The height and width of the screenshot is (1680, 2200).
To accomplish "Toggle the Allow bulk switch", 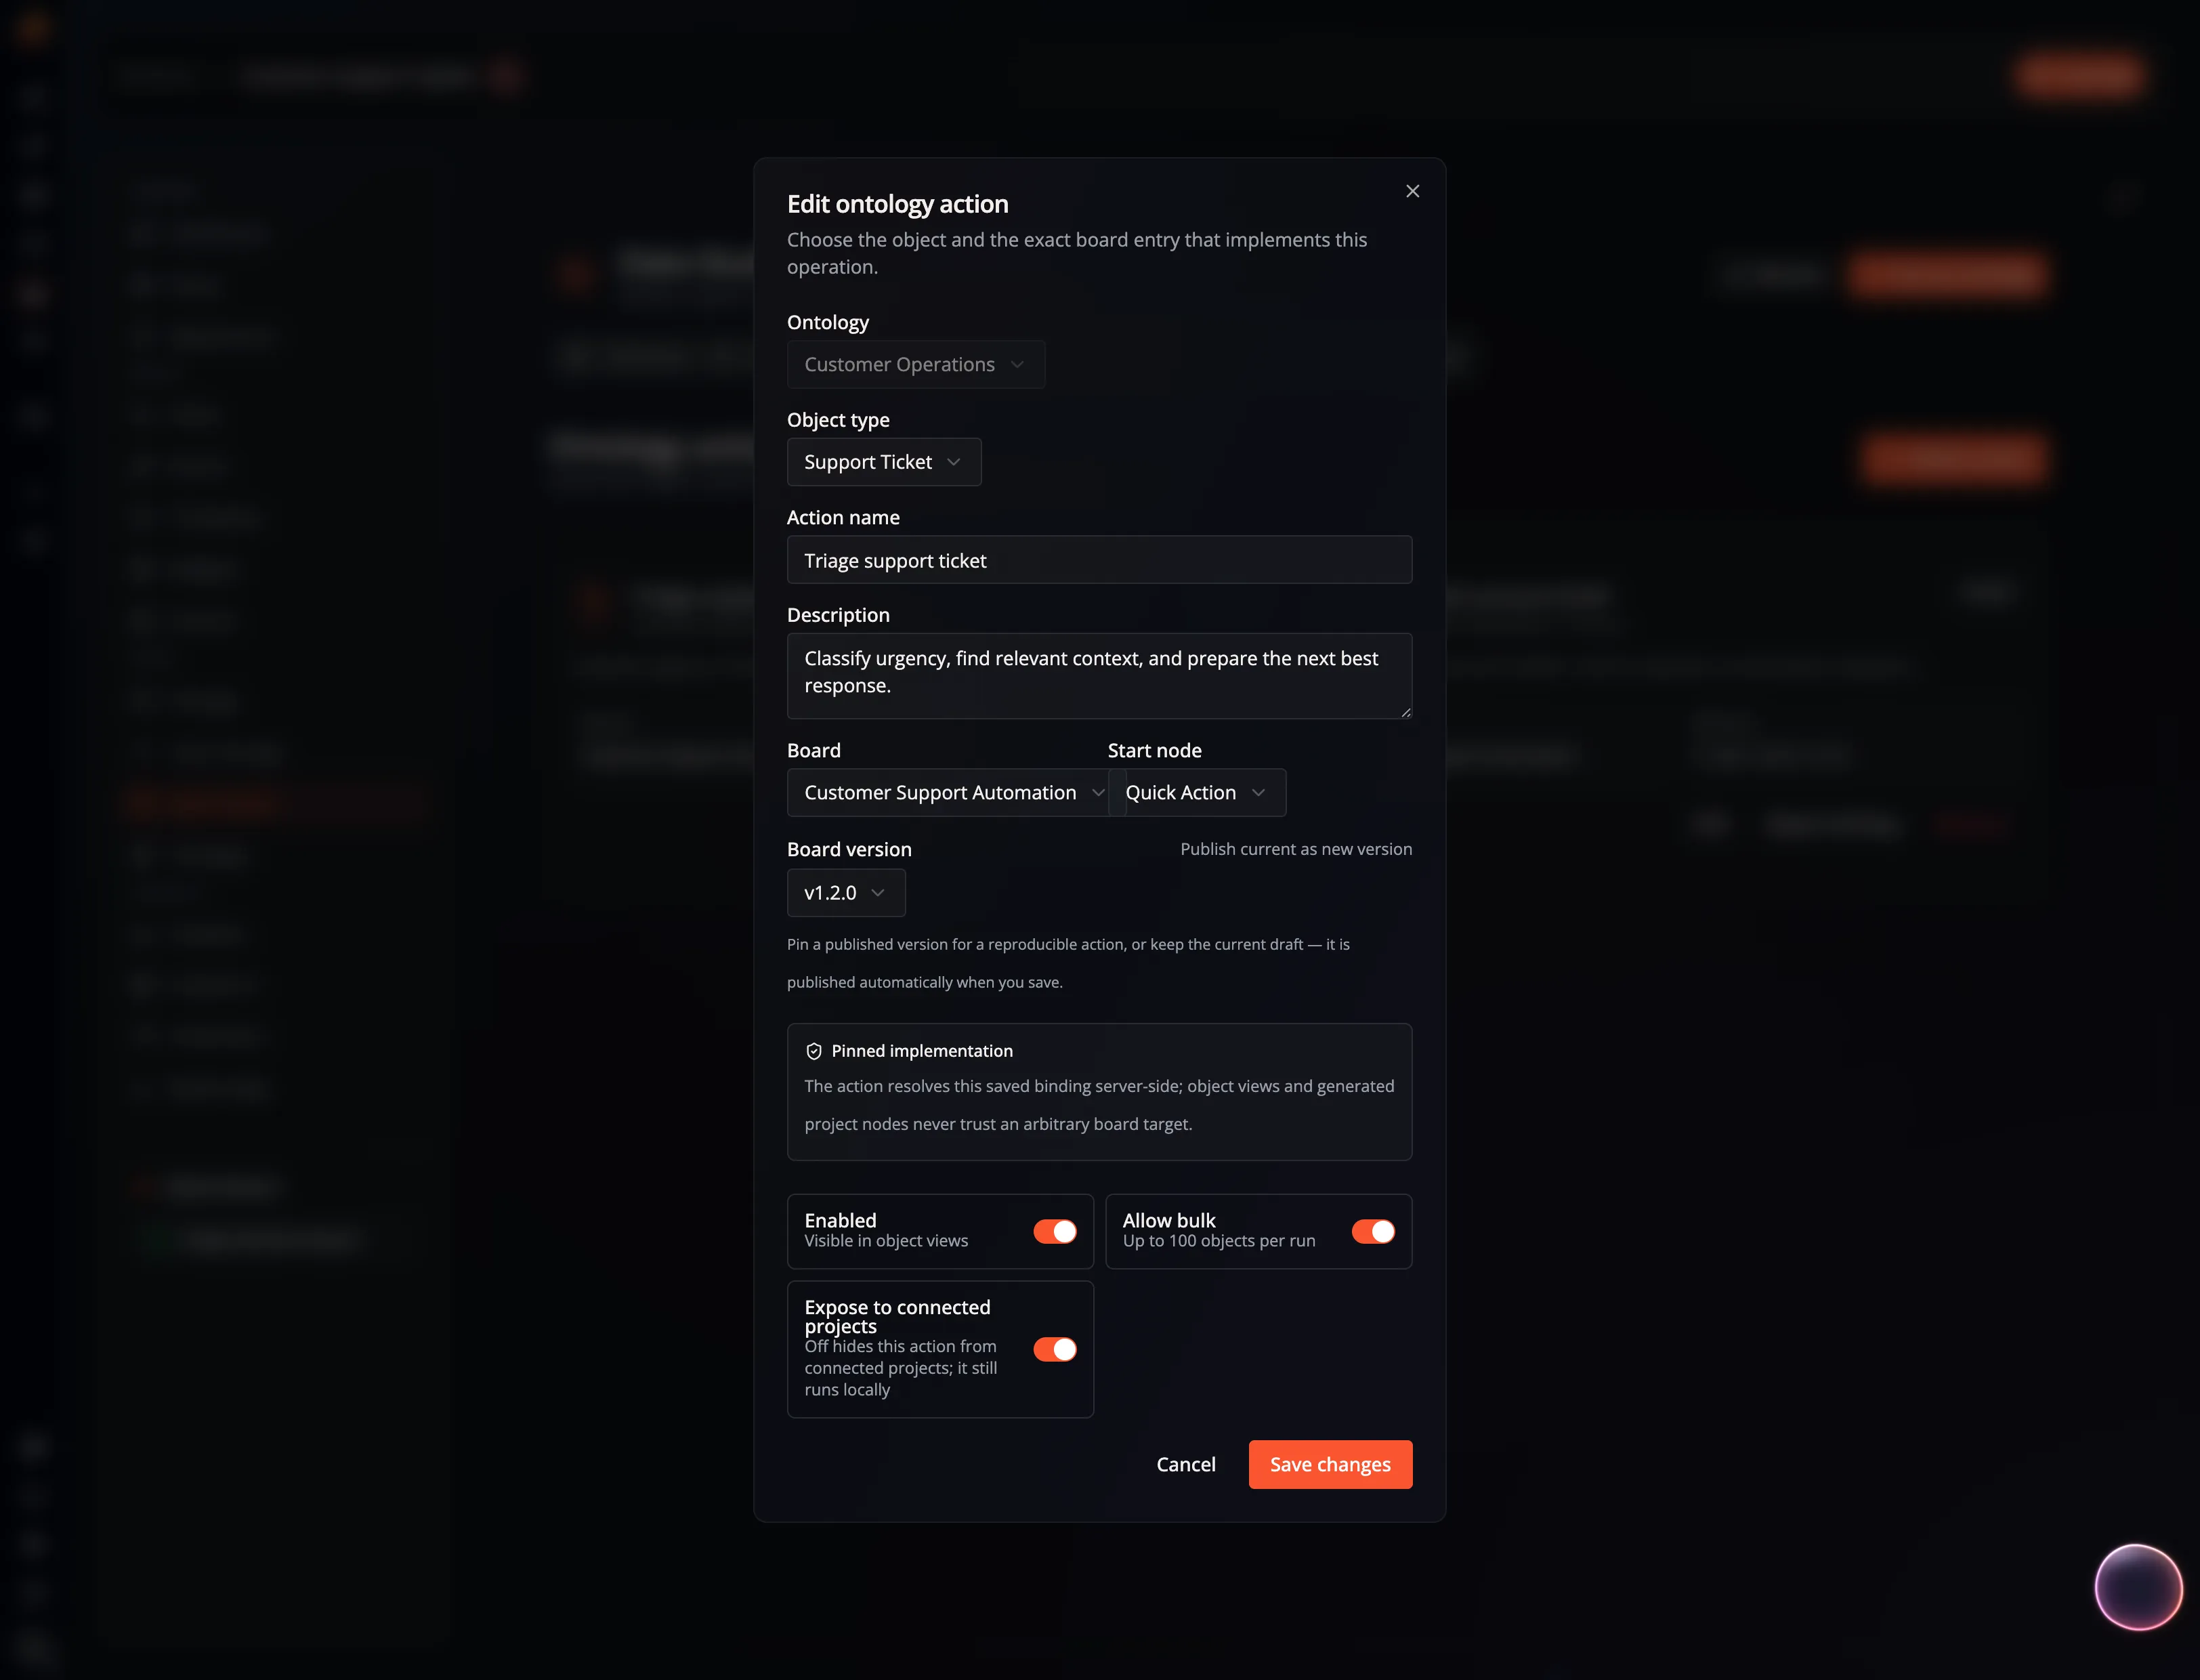I will 1373,1231.
